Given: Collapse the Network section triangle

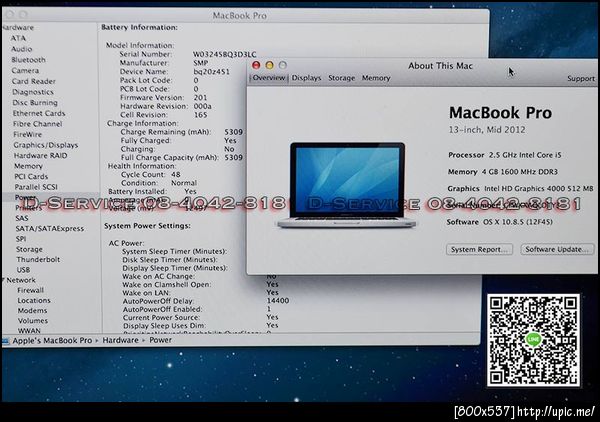Looking at the screenshot, I should (x=3, y=280).
